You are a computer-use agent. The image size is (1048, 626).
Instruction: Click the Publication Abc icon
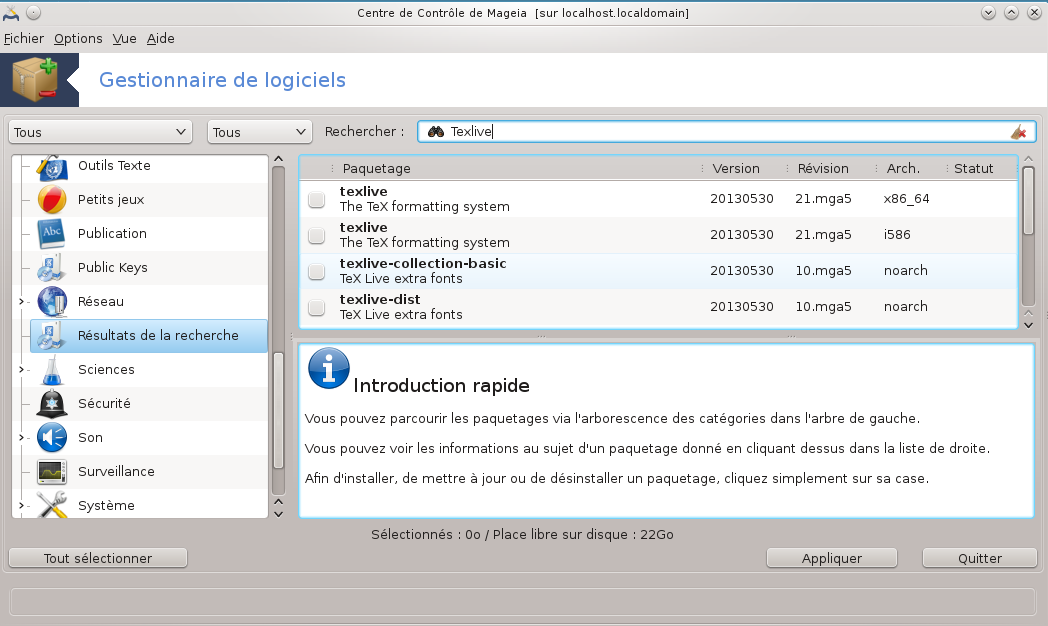[52, 234]
